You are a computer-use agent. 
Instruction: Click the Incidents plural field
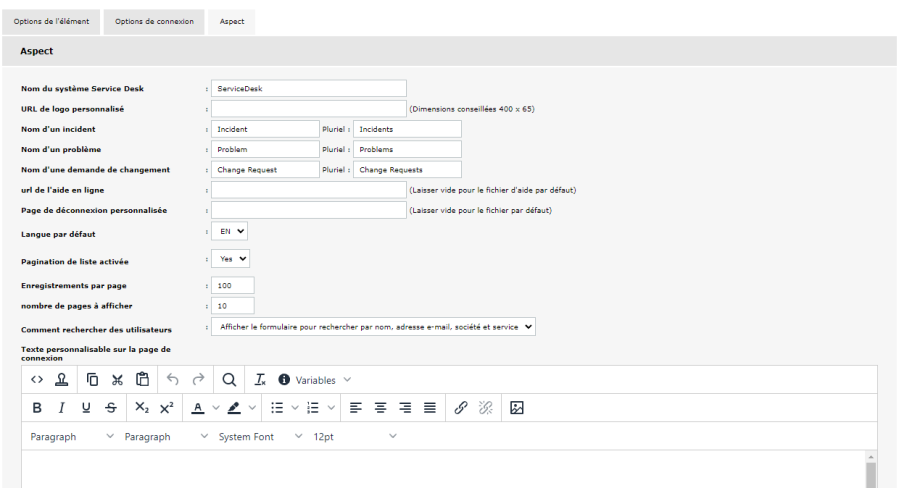[x=407, y=129]
